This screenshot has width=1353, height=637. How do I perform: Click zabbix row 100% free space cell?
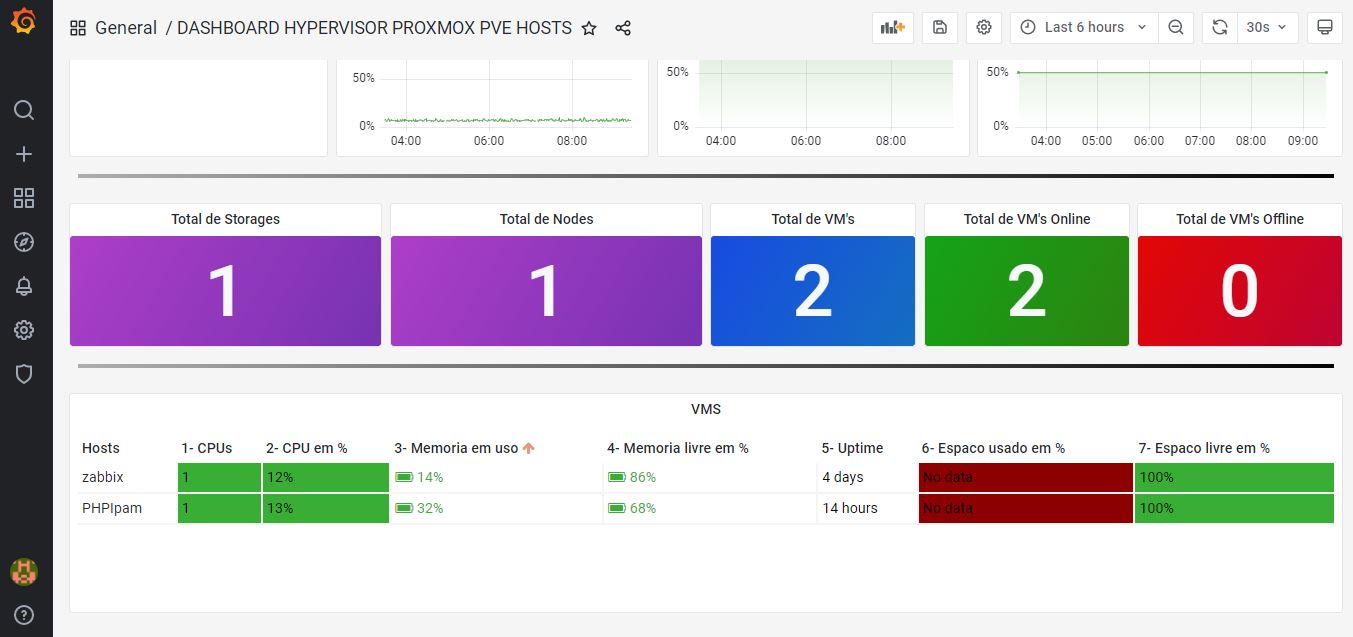click(1235, 477)
